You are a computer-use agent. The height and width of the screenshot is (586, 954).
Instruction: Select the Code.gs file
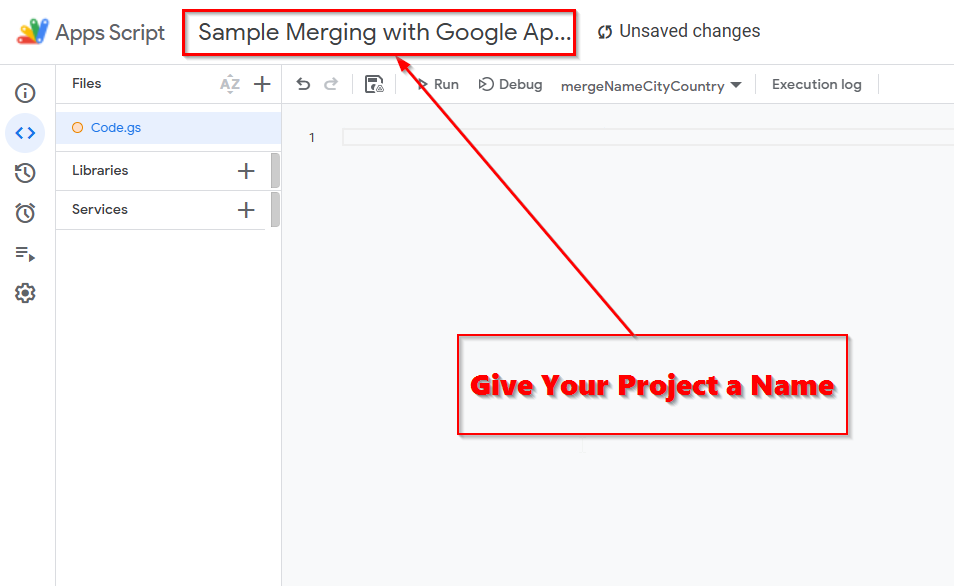tap(169, 128)
